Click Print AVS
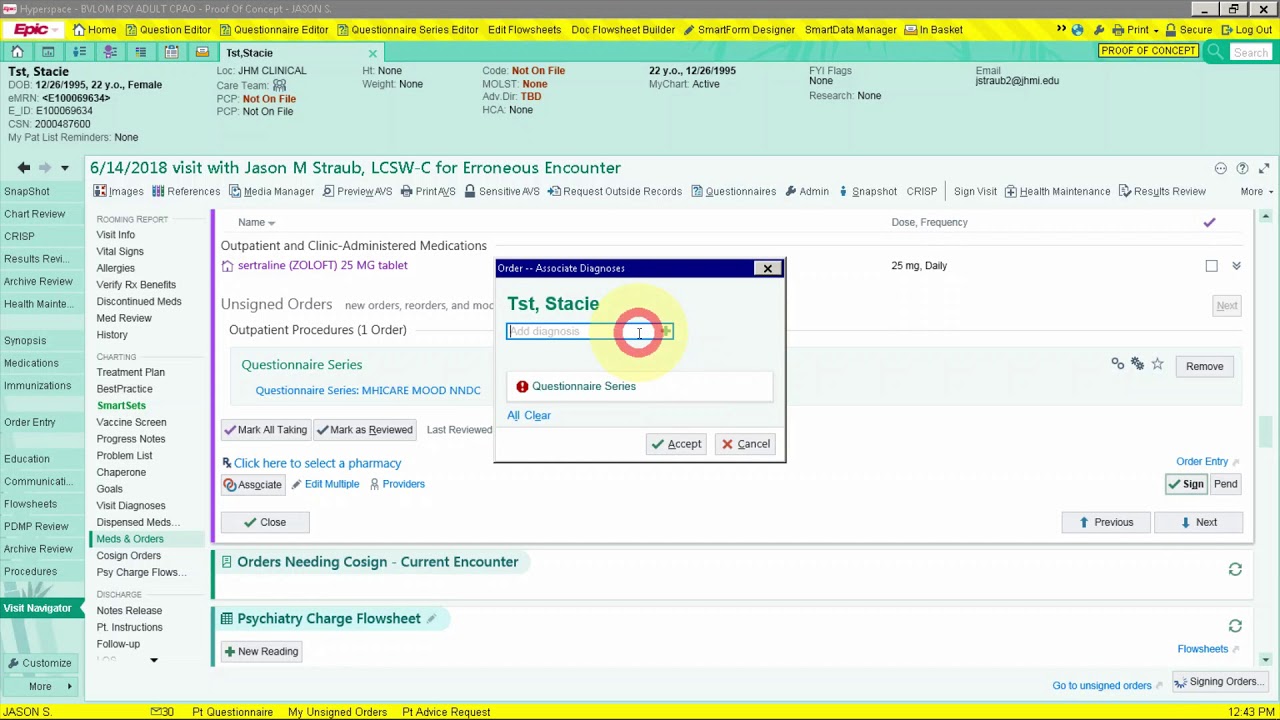The image size is (1280, 720). (x=427, y=191)
